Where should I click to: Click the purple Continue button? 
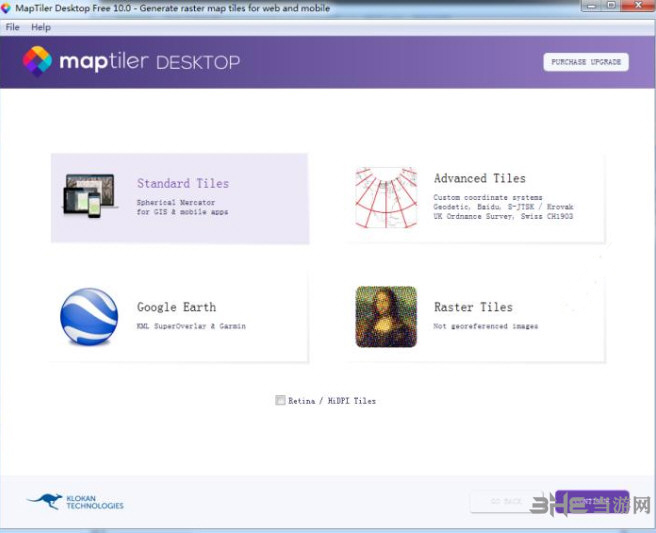click(x=592, y=501)
